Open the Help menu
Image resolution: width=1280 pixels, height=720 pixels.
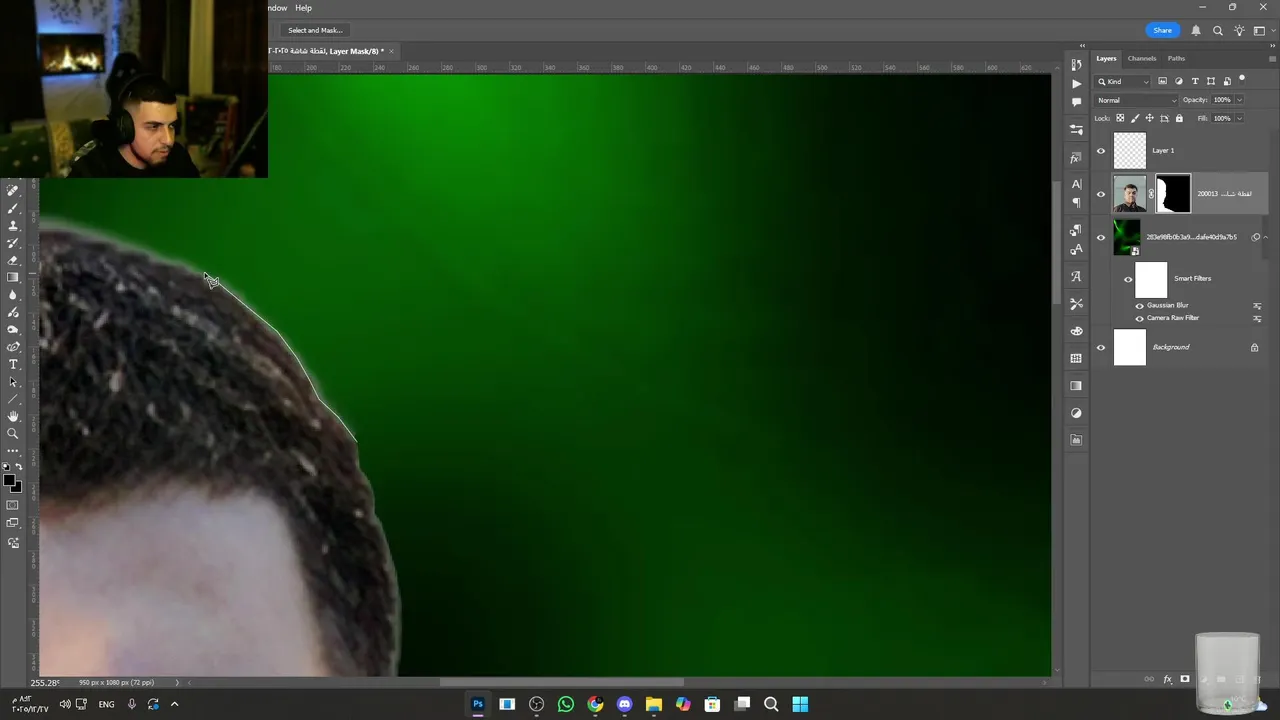[303, 8]
